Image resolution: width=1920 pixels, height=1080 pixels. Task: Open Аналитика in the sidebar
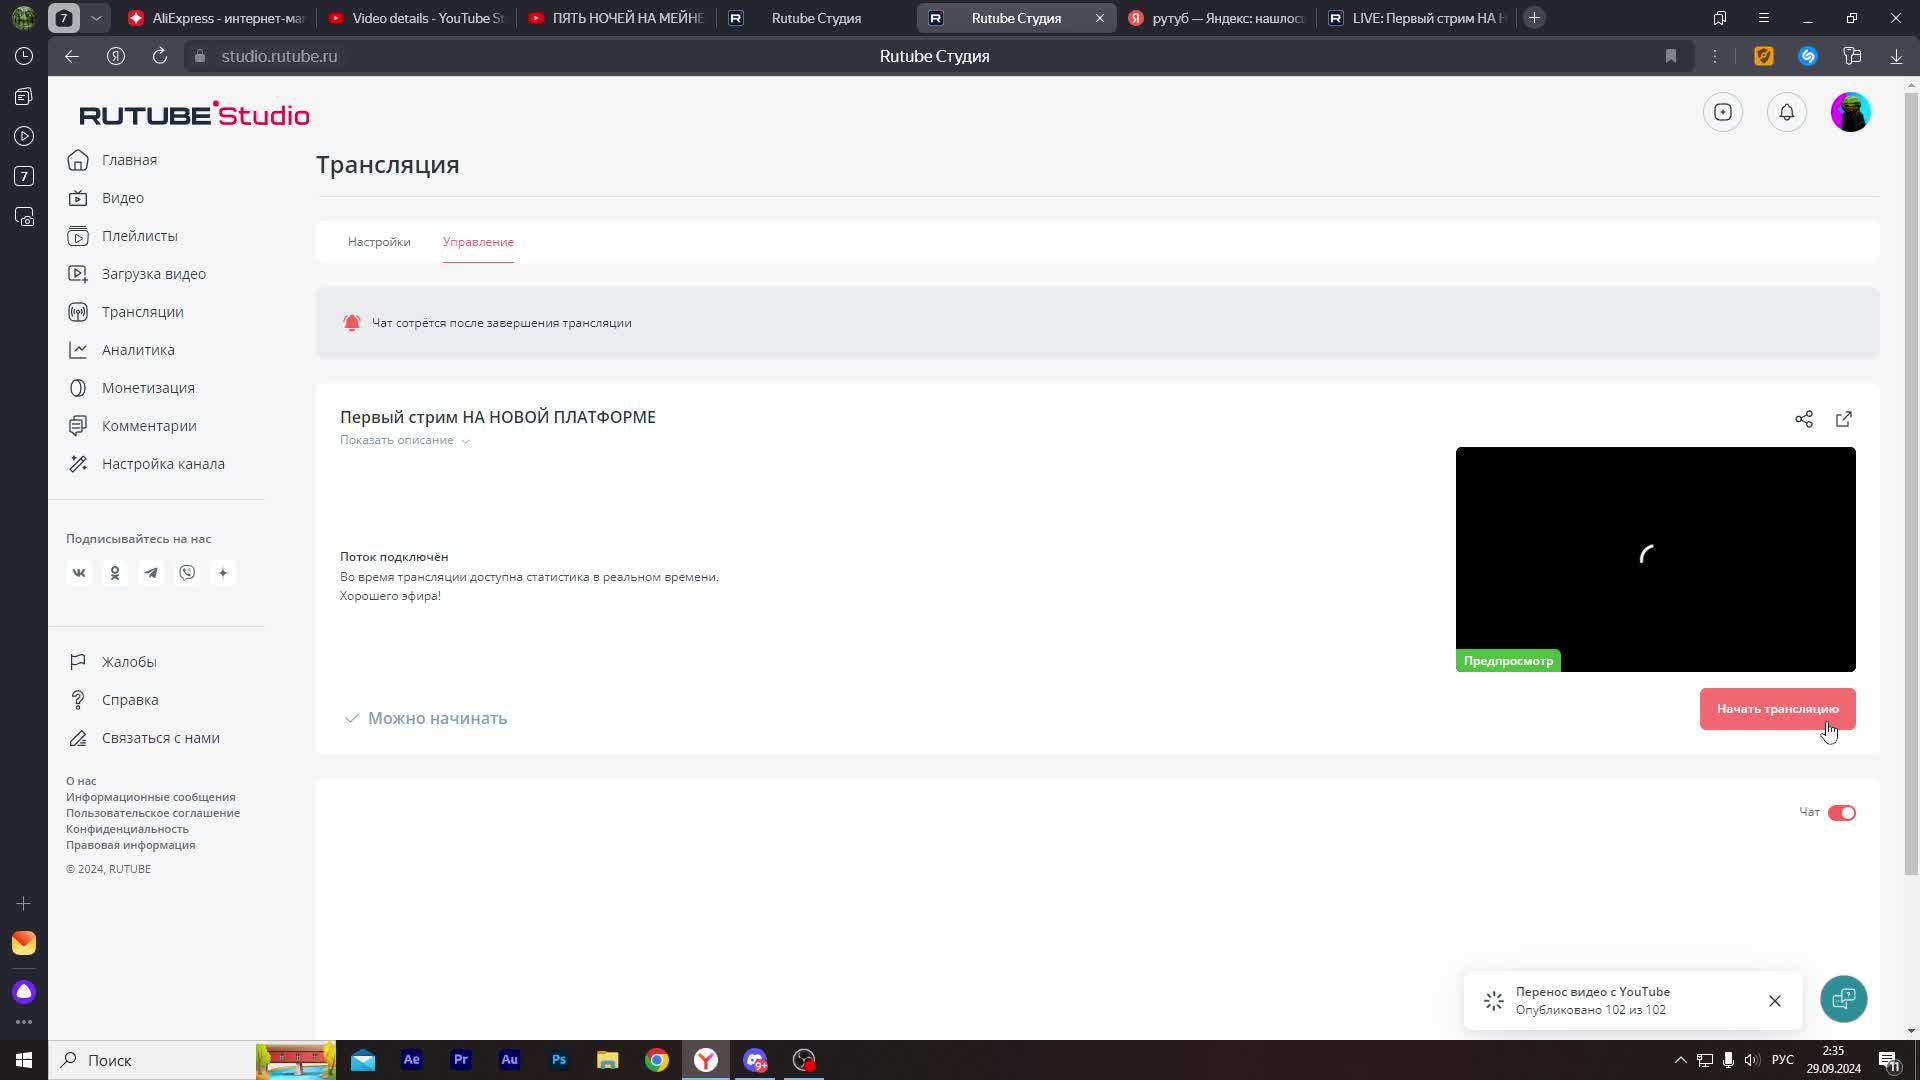(x=138, y=350)
